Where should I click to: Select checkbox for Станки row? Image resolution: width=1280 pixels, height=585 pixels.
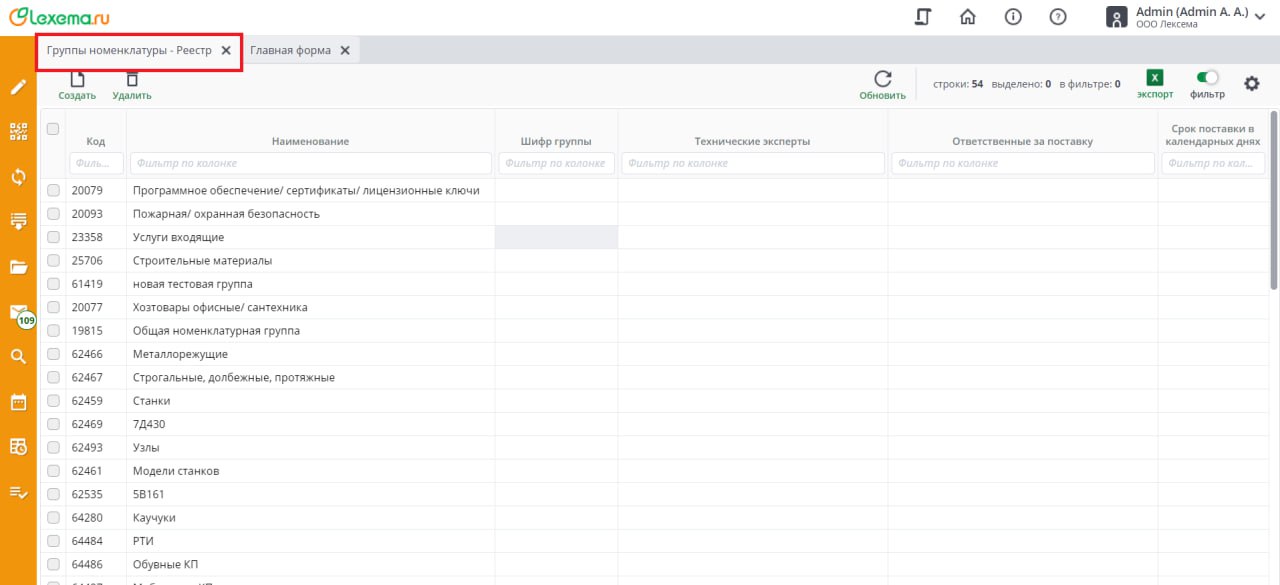(x=53, y=401)
